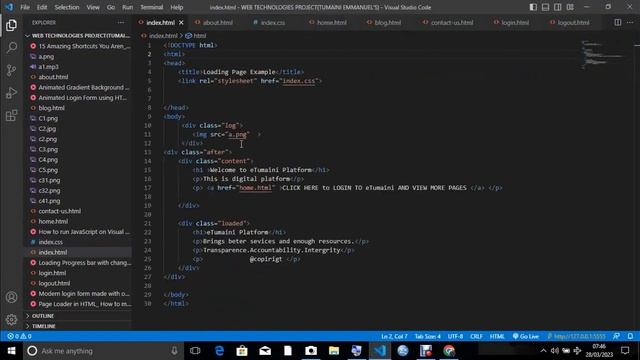Change Tab Size 4 indentation setting

coord(427,336)
